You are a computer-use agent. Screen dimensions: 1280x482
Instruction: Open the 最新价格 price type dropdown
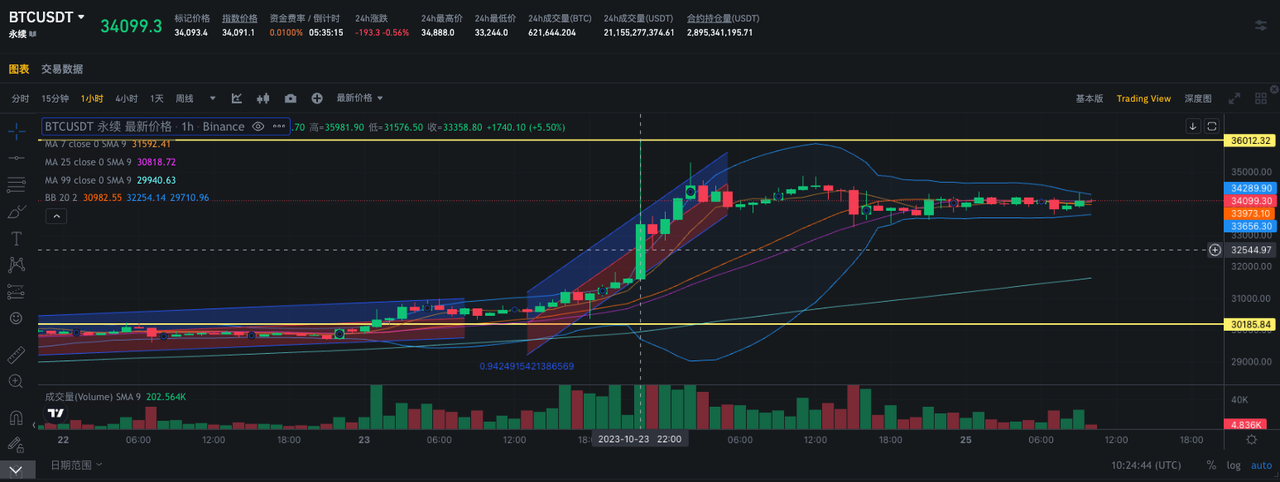[360, 98]
